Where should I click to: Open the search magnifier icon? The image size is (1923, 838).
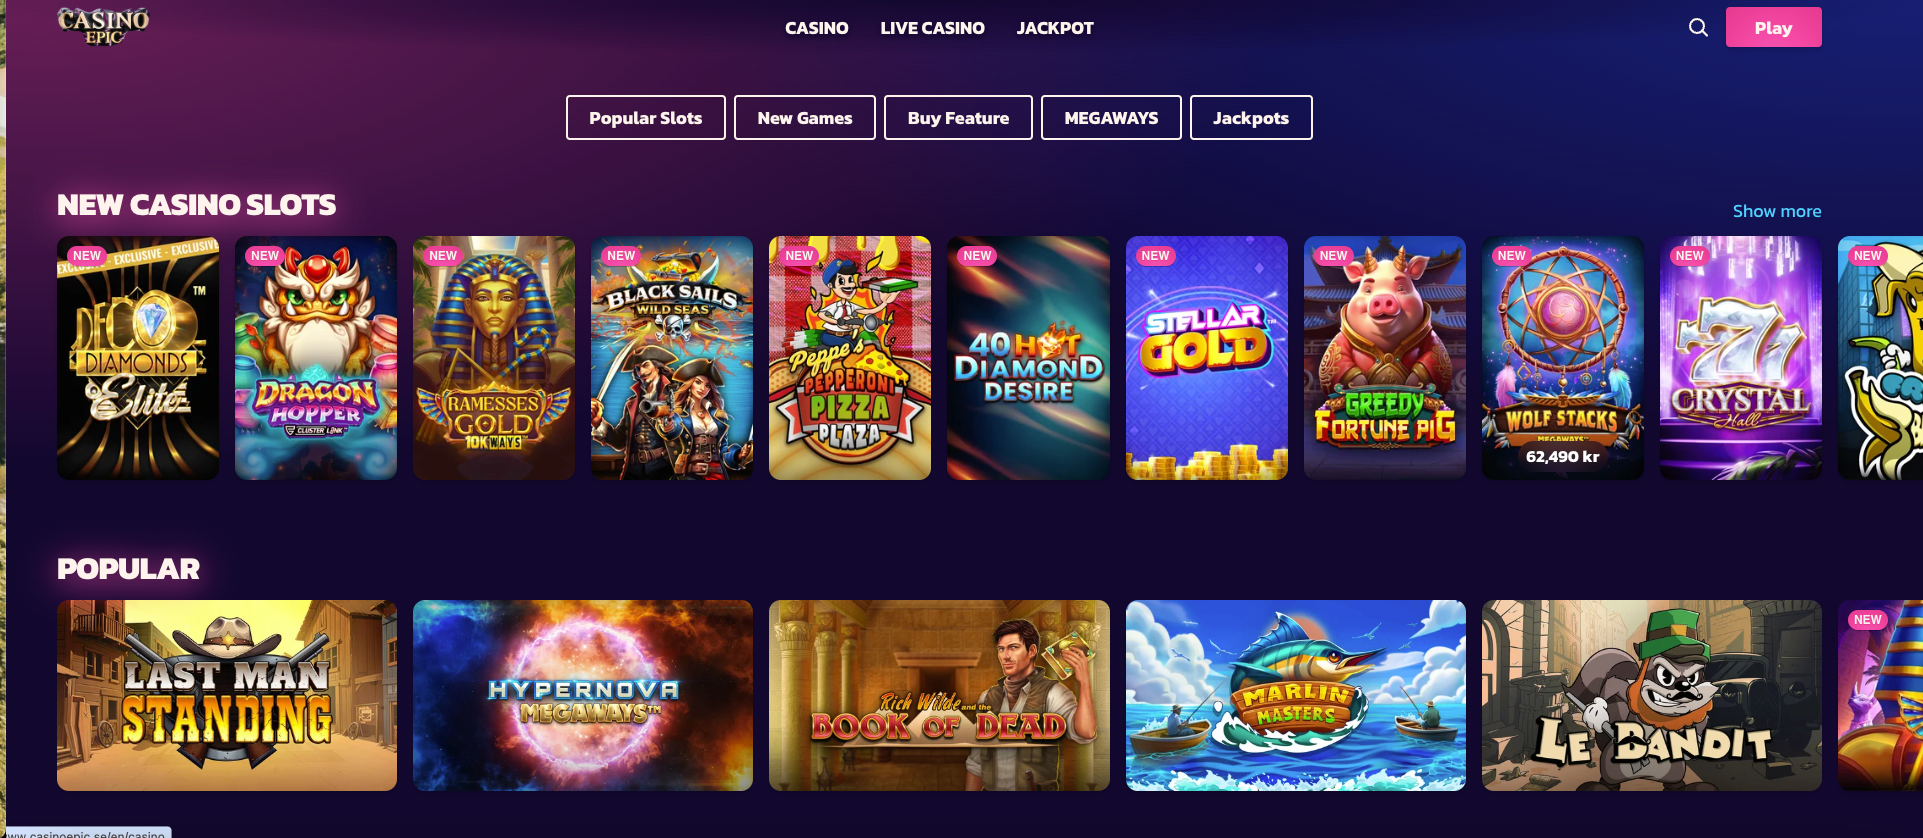1698,27
